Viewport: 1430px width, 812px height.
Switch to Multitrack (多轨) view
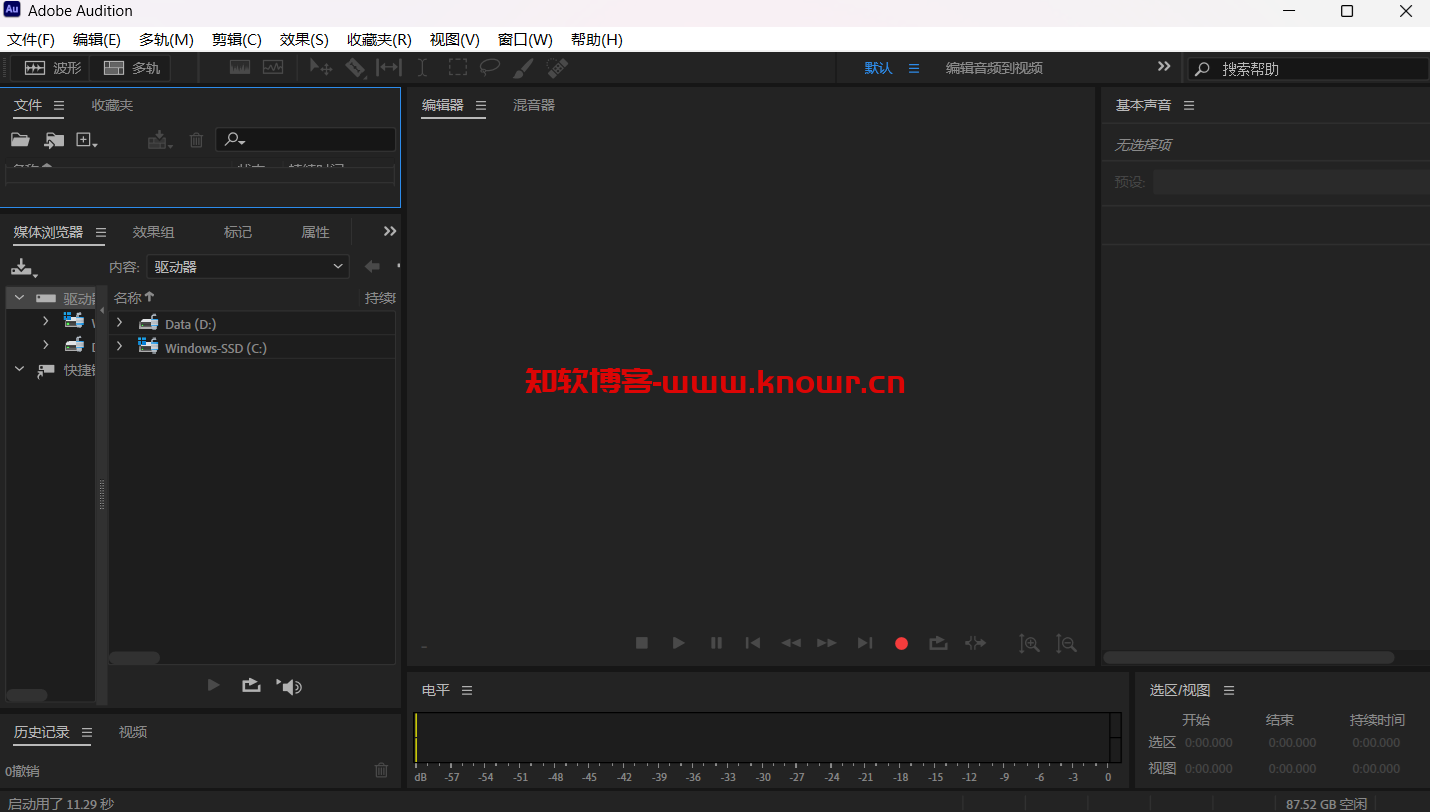[131, 68]
